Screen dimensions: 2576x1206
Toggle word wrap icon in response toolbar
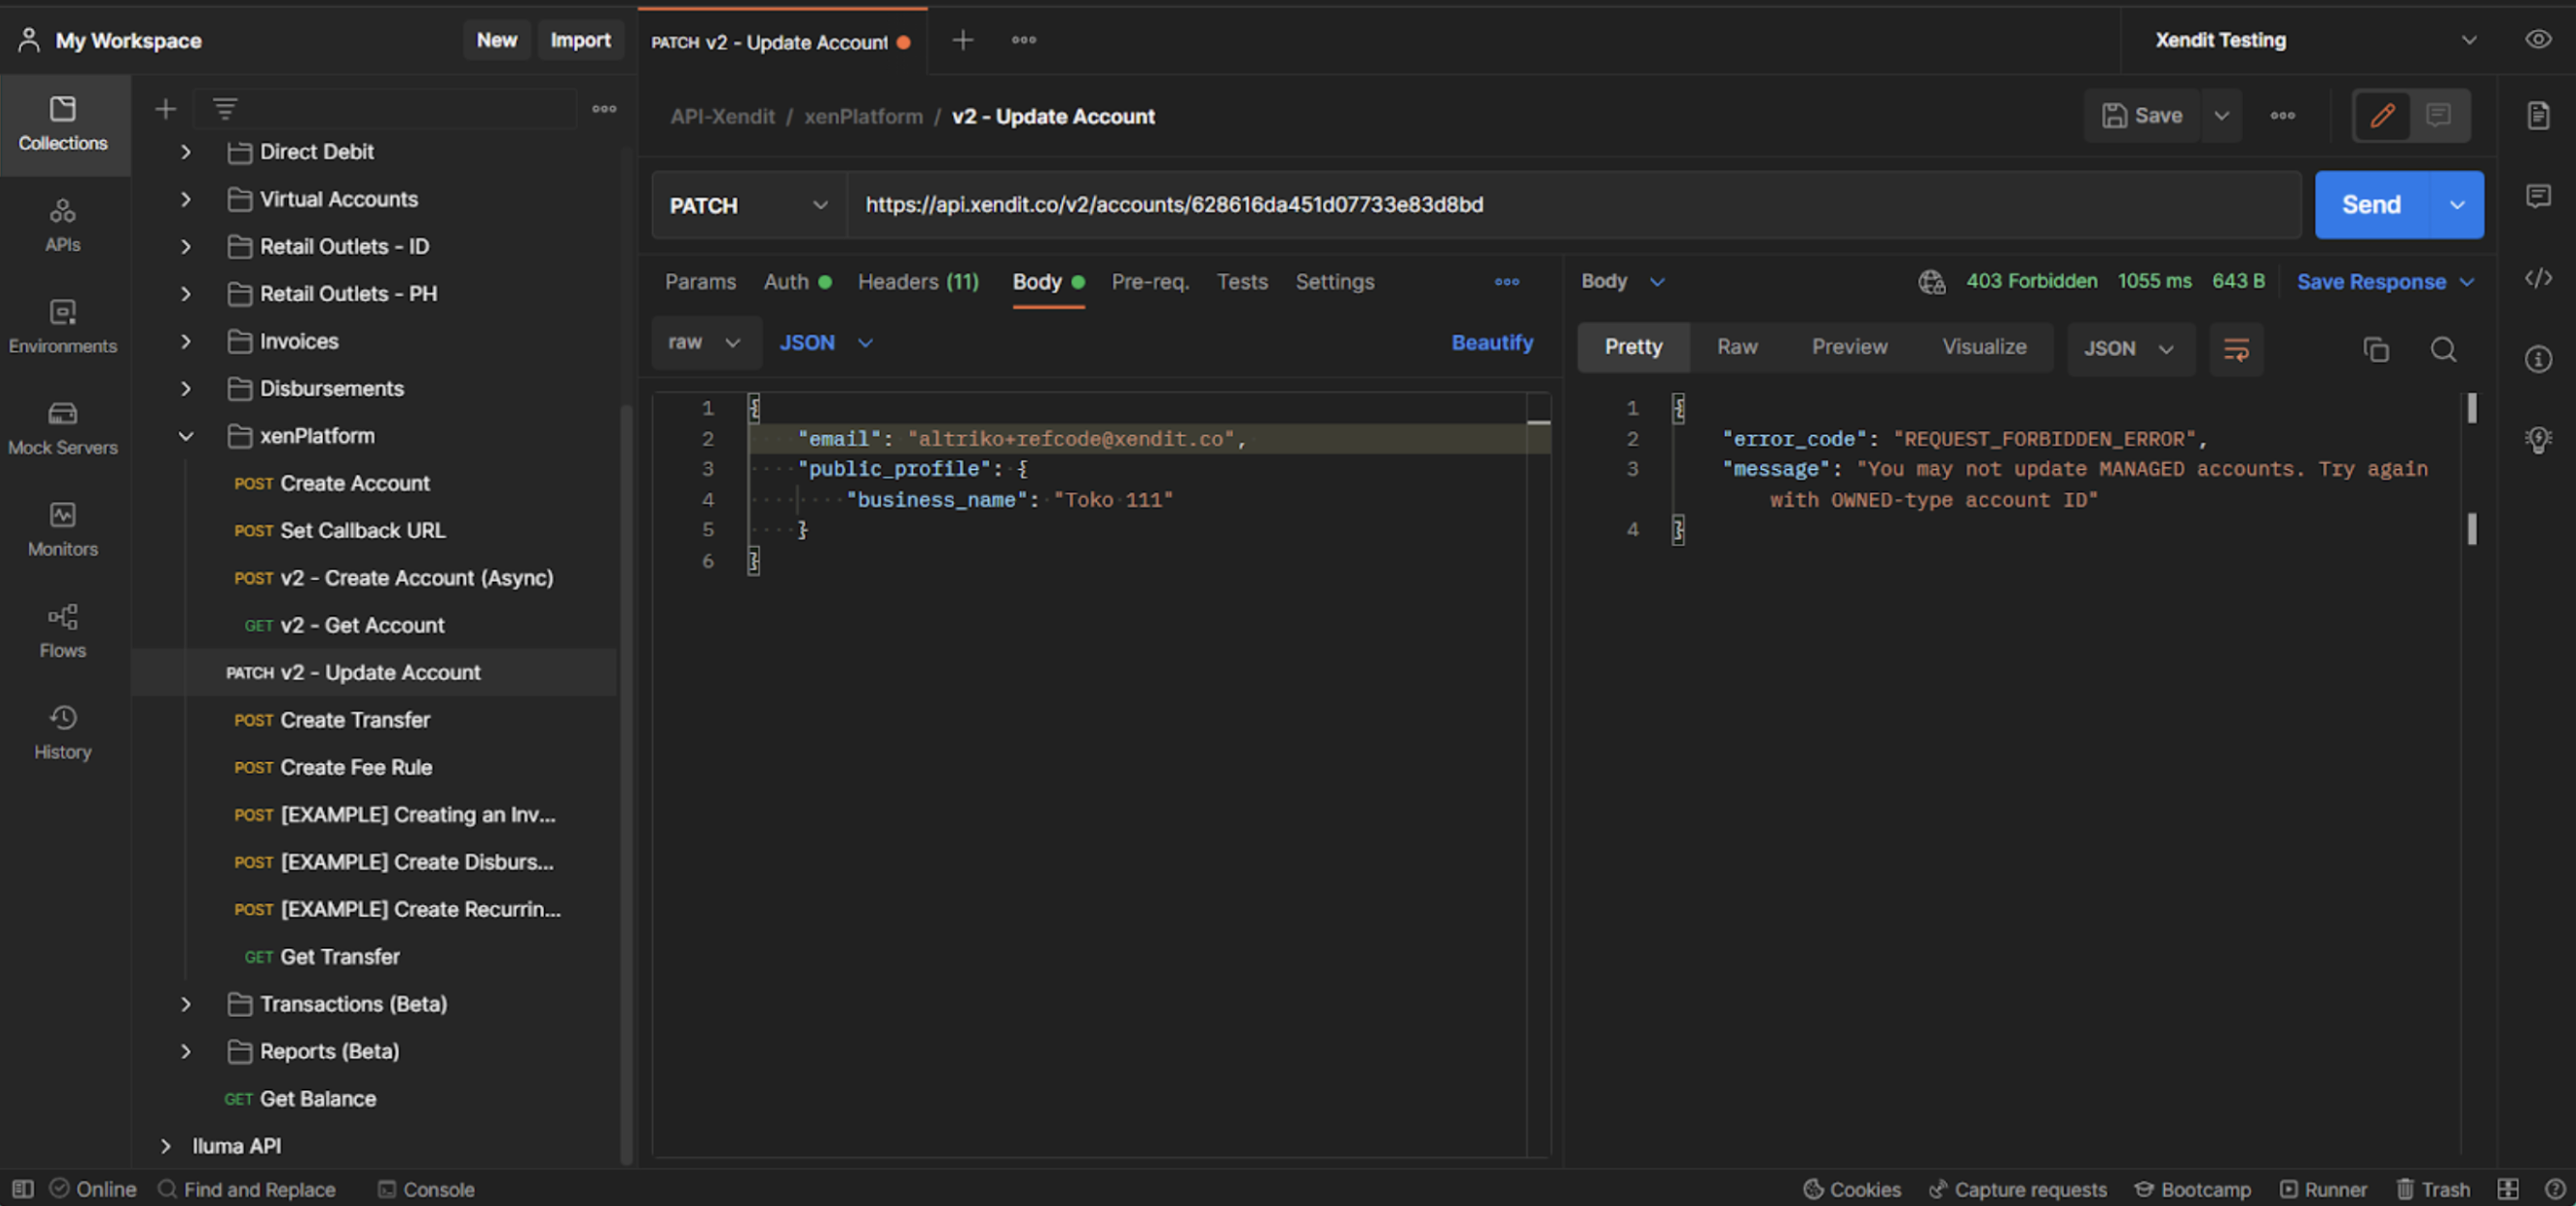2236,349
